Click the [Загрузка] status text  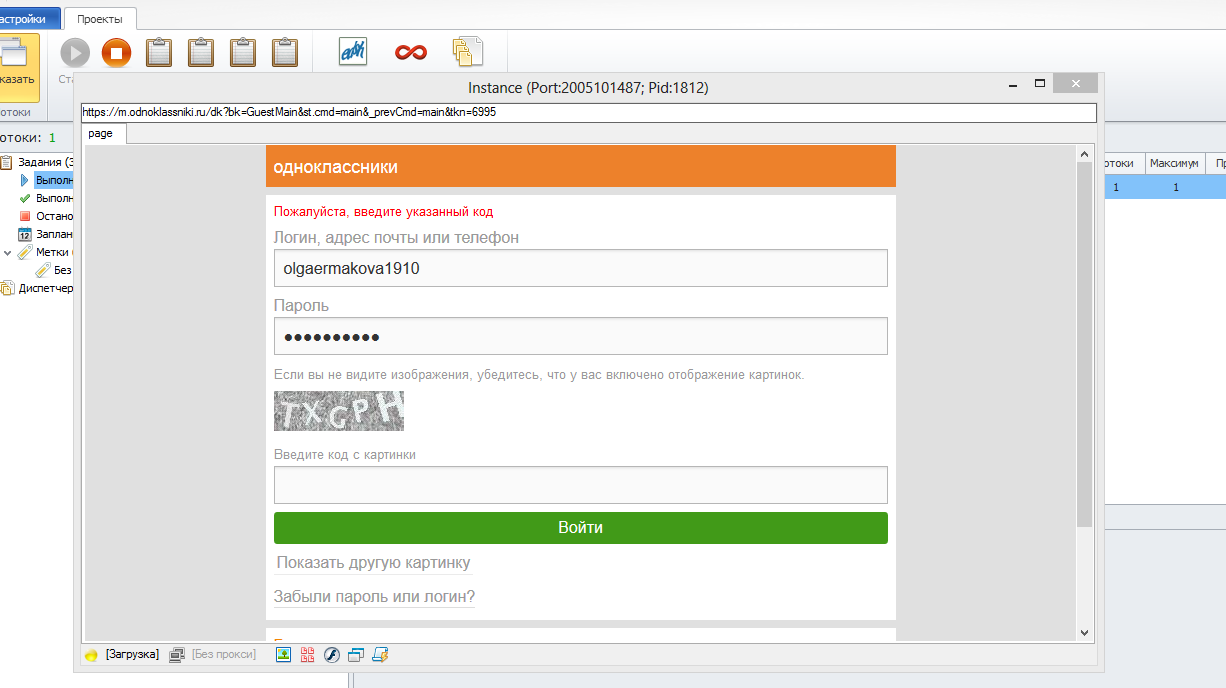(132, 654)
